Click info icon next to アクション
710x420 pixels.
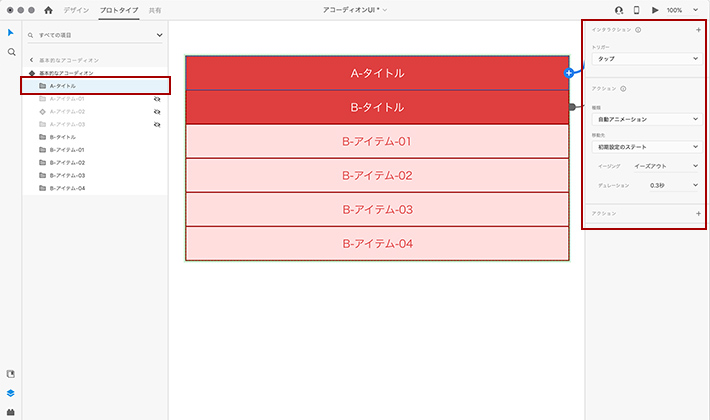623,89
